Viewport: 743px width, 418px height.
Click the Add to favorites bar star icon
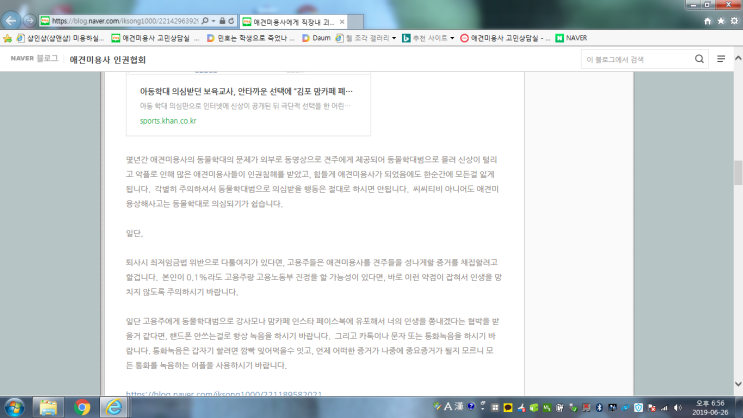click(7, 38)
